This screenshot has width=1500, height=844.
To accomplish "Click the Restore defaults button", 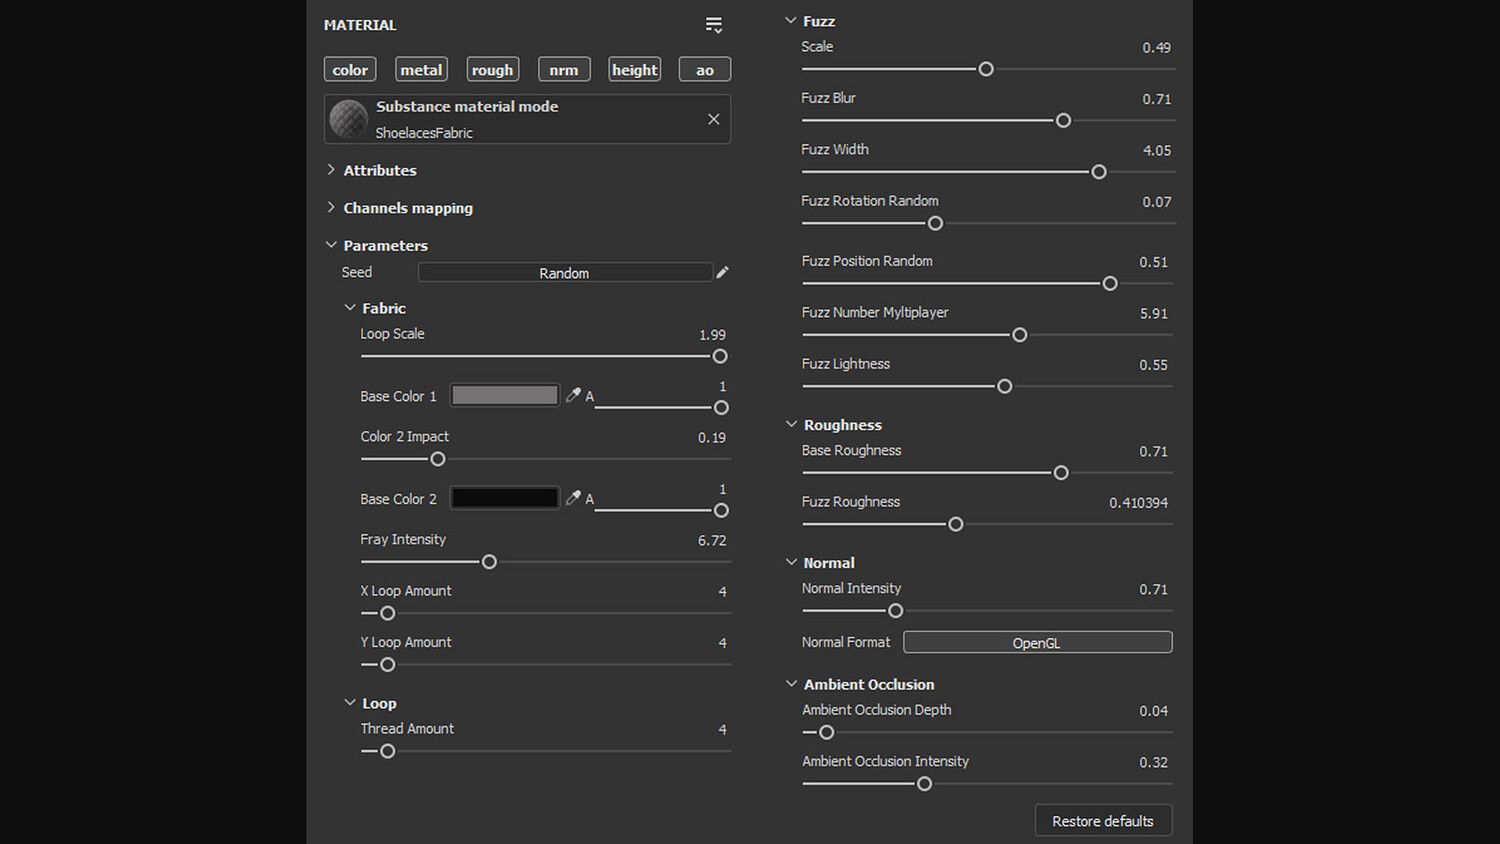I will (1103, 821).
